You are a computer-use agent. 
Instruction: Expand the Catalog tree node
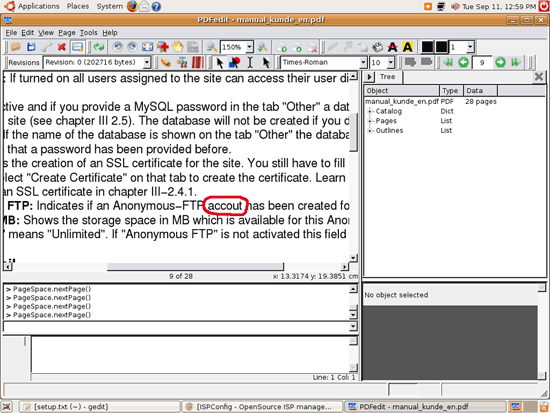click(369, 111)
